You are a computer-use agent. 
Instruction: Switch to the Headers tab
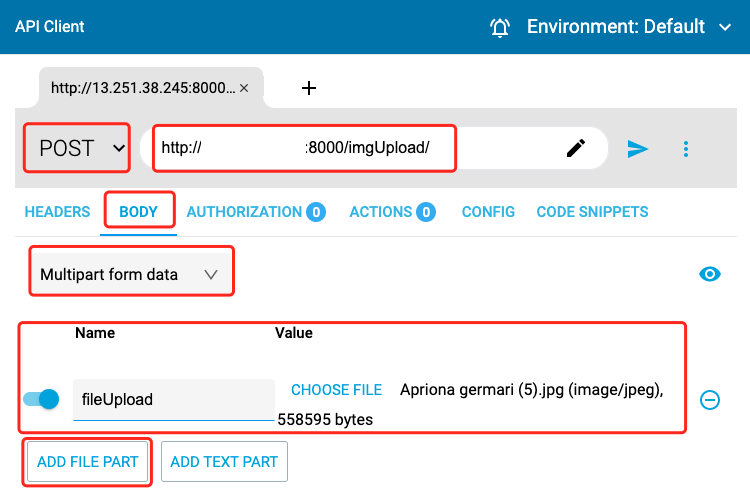[x=57, y=212]
